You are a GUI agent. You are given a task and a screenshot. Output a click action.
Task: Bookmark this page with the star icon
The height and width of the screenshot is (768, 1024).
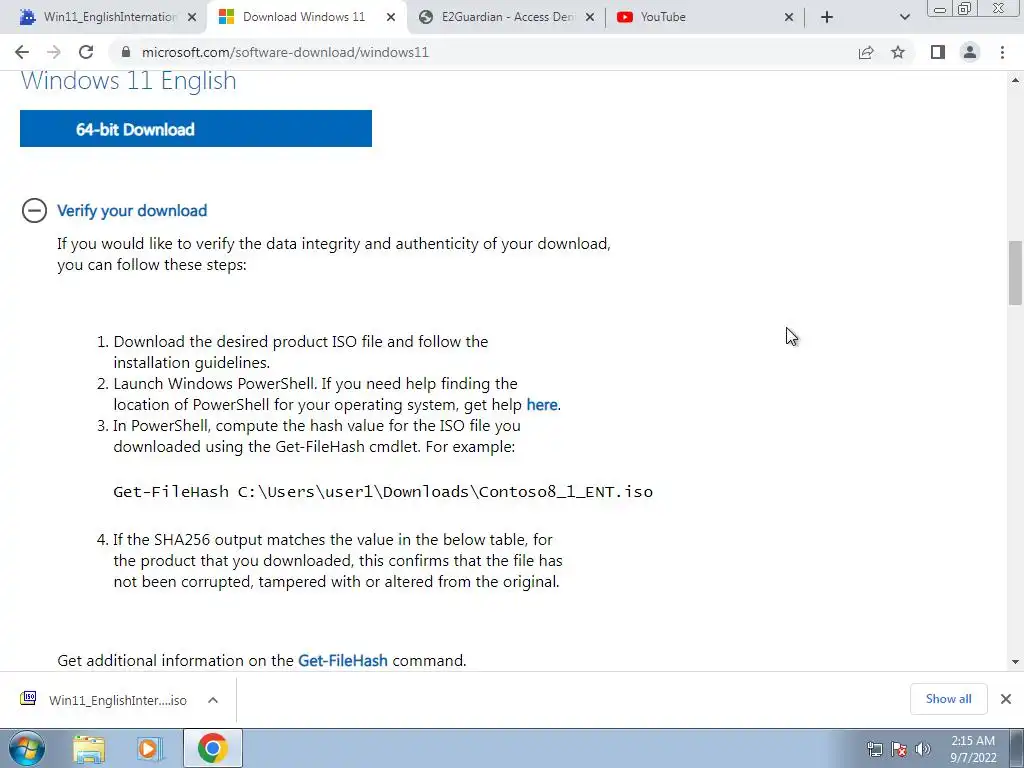(x=898, y=52)
